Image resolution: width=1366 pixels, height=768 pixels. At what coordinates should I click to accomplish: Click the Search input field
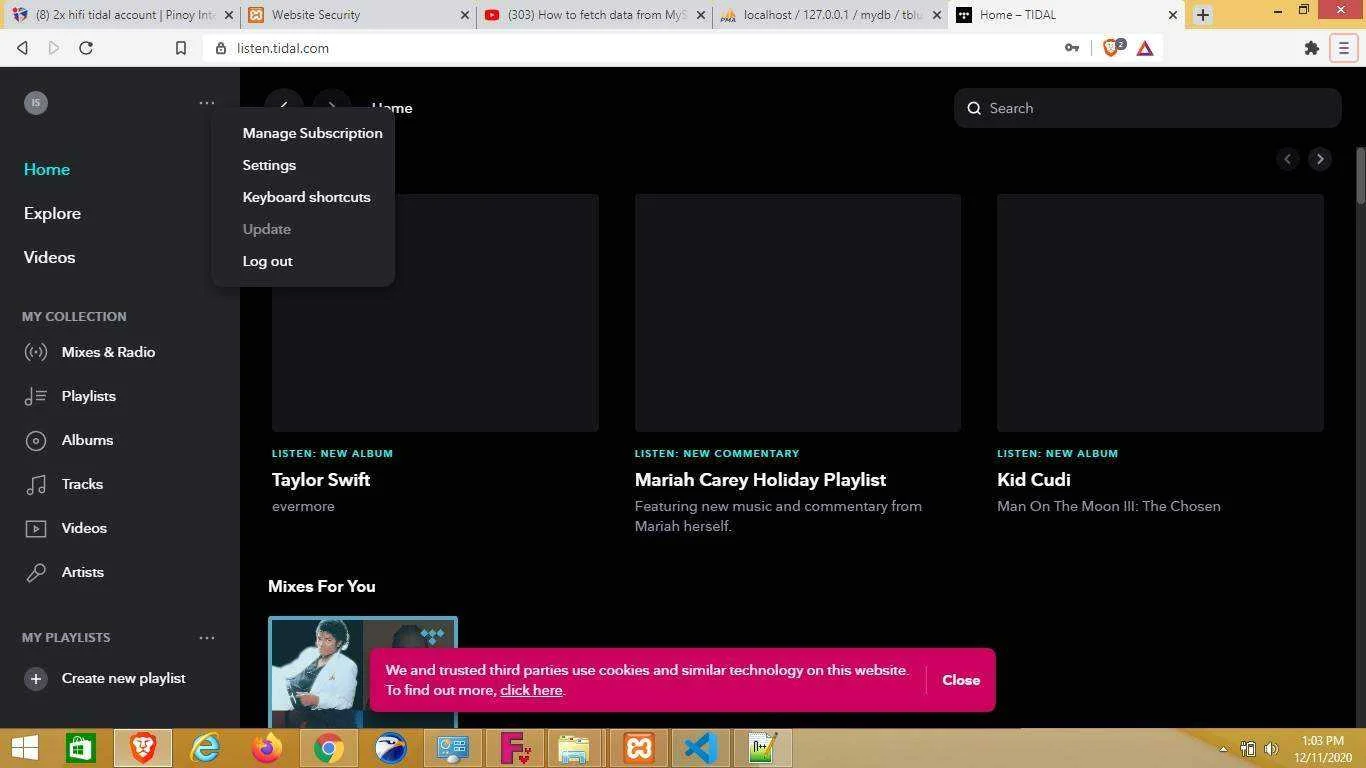tap(1147, 108)
